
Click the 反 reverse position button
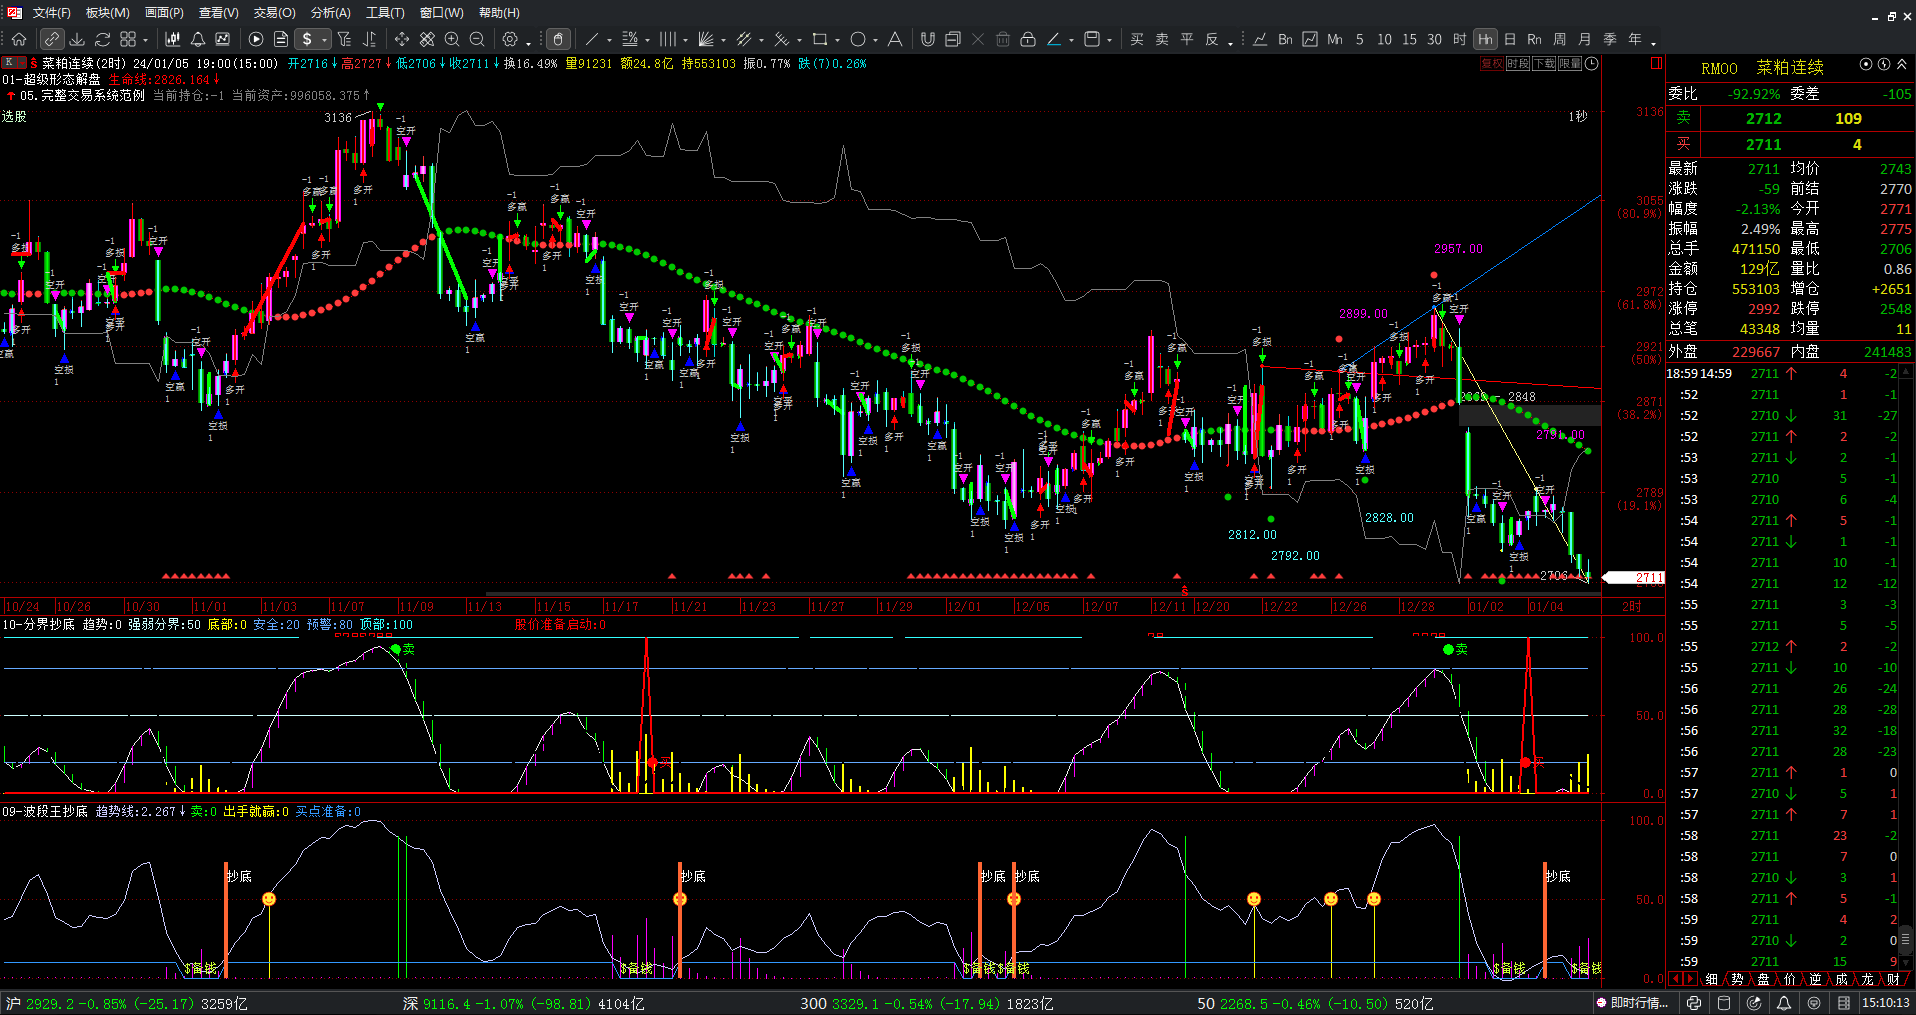(x=1212, y=39)
